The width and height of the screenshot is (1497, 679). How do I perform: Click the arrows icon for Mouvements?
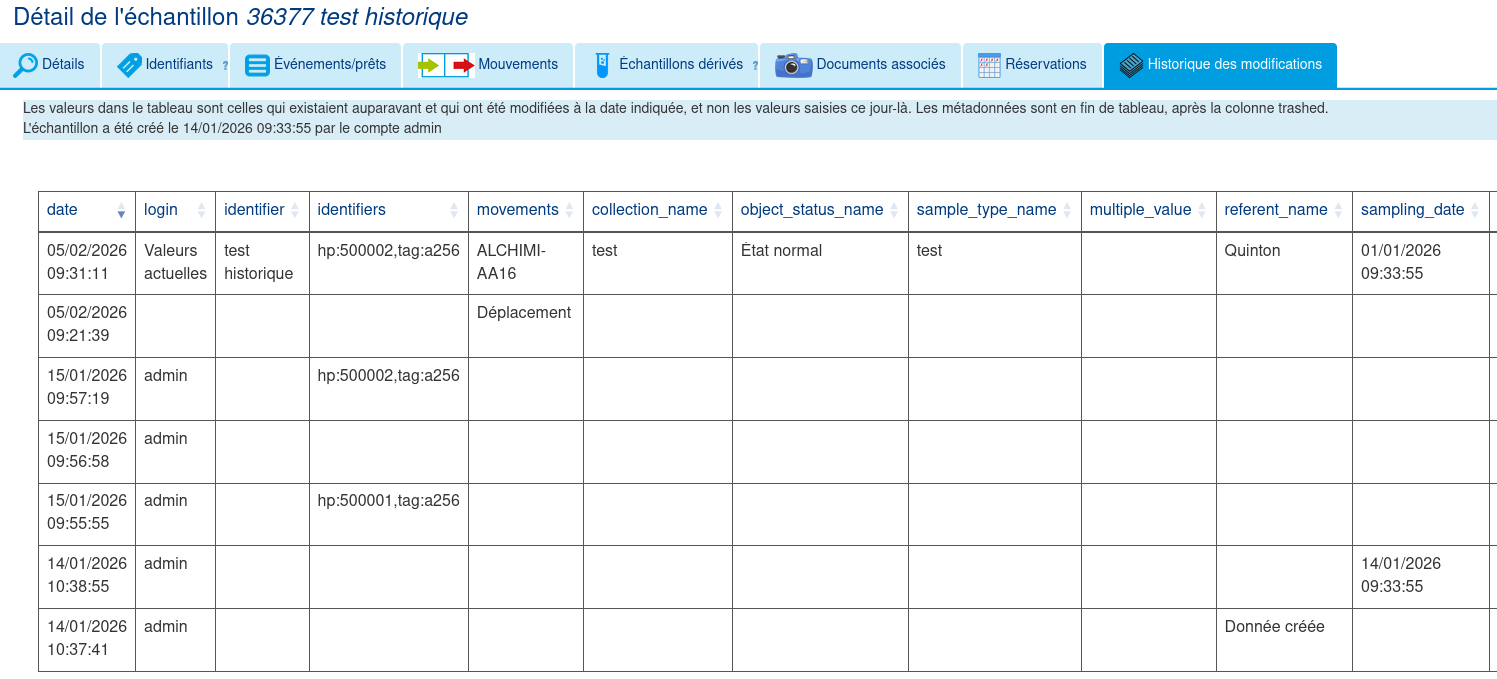click(x=445, y=65)
